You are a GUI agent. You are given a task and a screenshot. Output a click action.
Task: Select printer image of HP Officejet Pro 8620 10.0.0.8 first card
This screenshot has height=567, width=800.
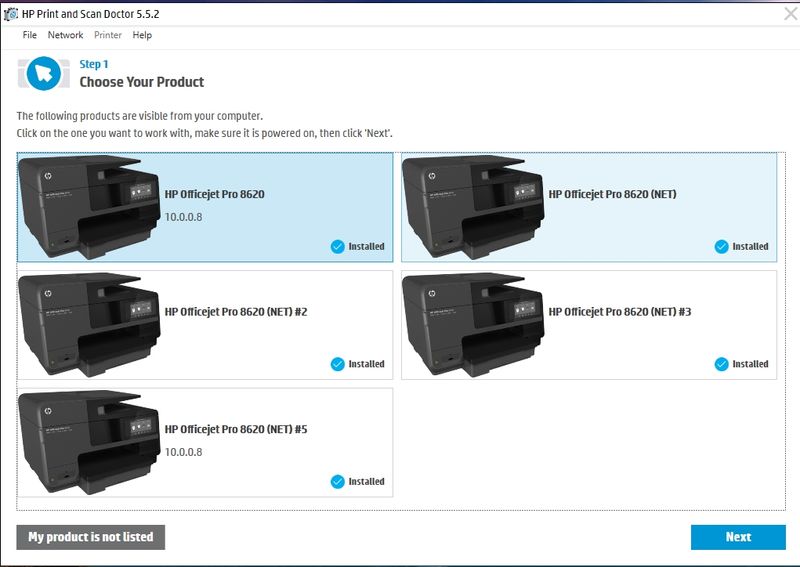(89, 207)
